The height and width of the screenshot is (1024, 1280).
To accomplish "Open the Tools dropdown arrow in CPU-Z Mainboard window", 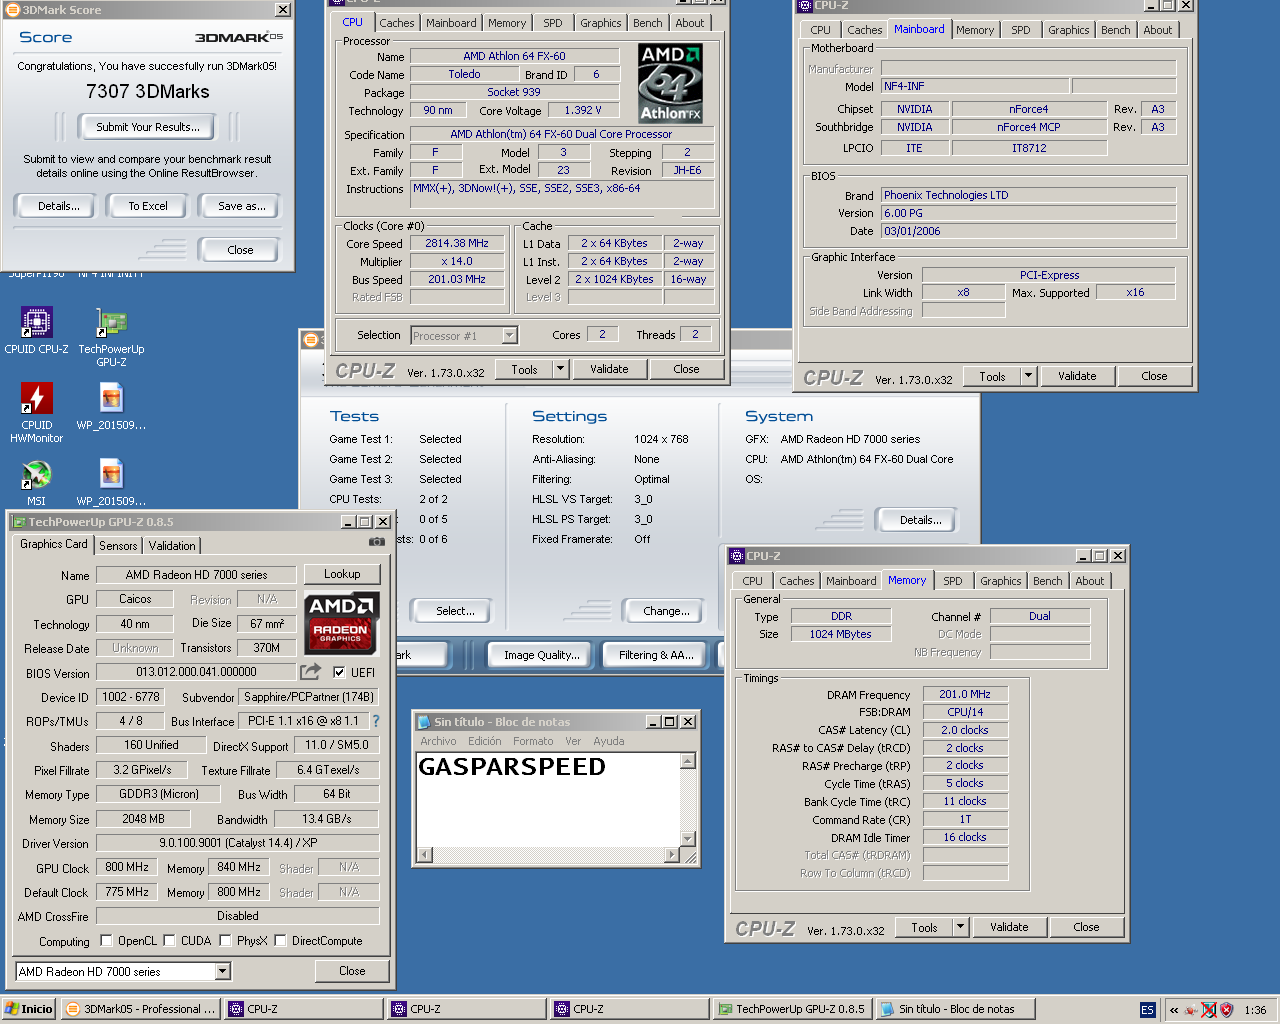I will point(1028,376).
